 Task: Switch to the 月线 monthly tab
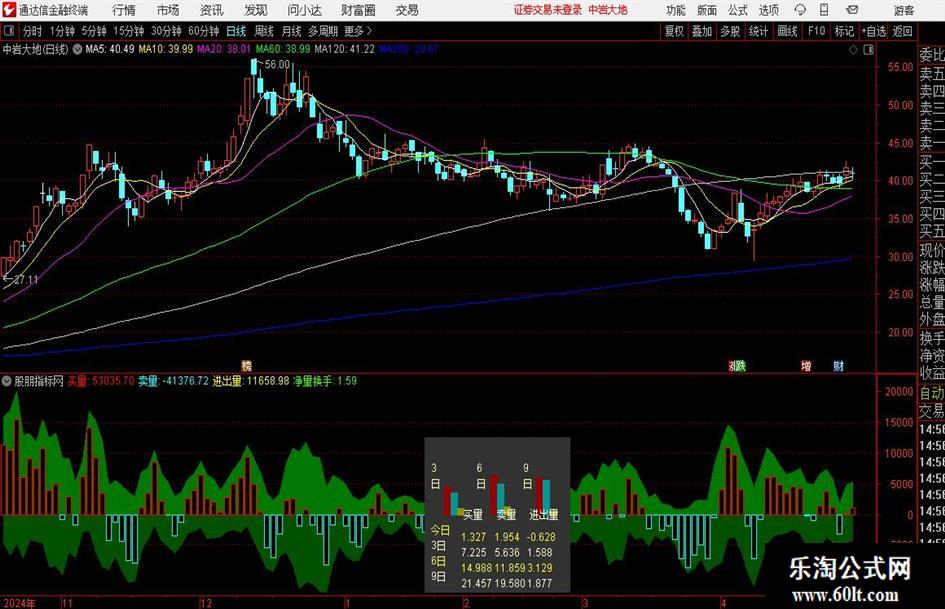point(291,31)
